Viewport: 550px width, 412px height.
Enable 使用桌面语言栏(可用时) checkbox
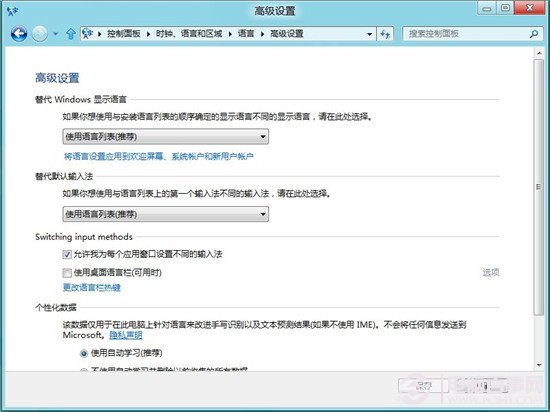(x=67, y=272)
